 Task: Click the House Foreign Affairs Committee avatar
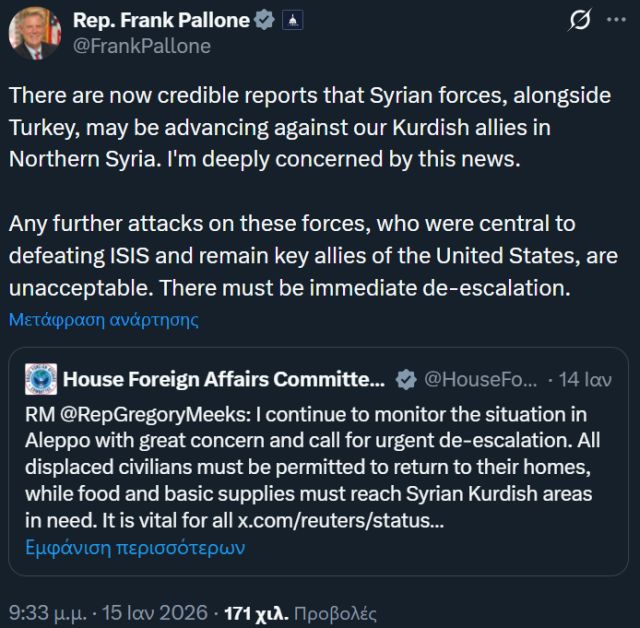[x=40, y=380]
